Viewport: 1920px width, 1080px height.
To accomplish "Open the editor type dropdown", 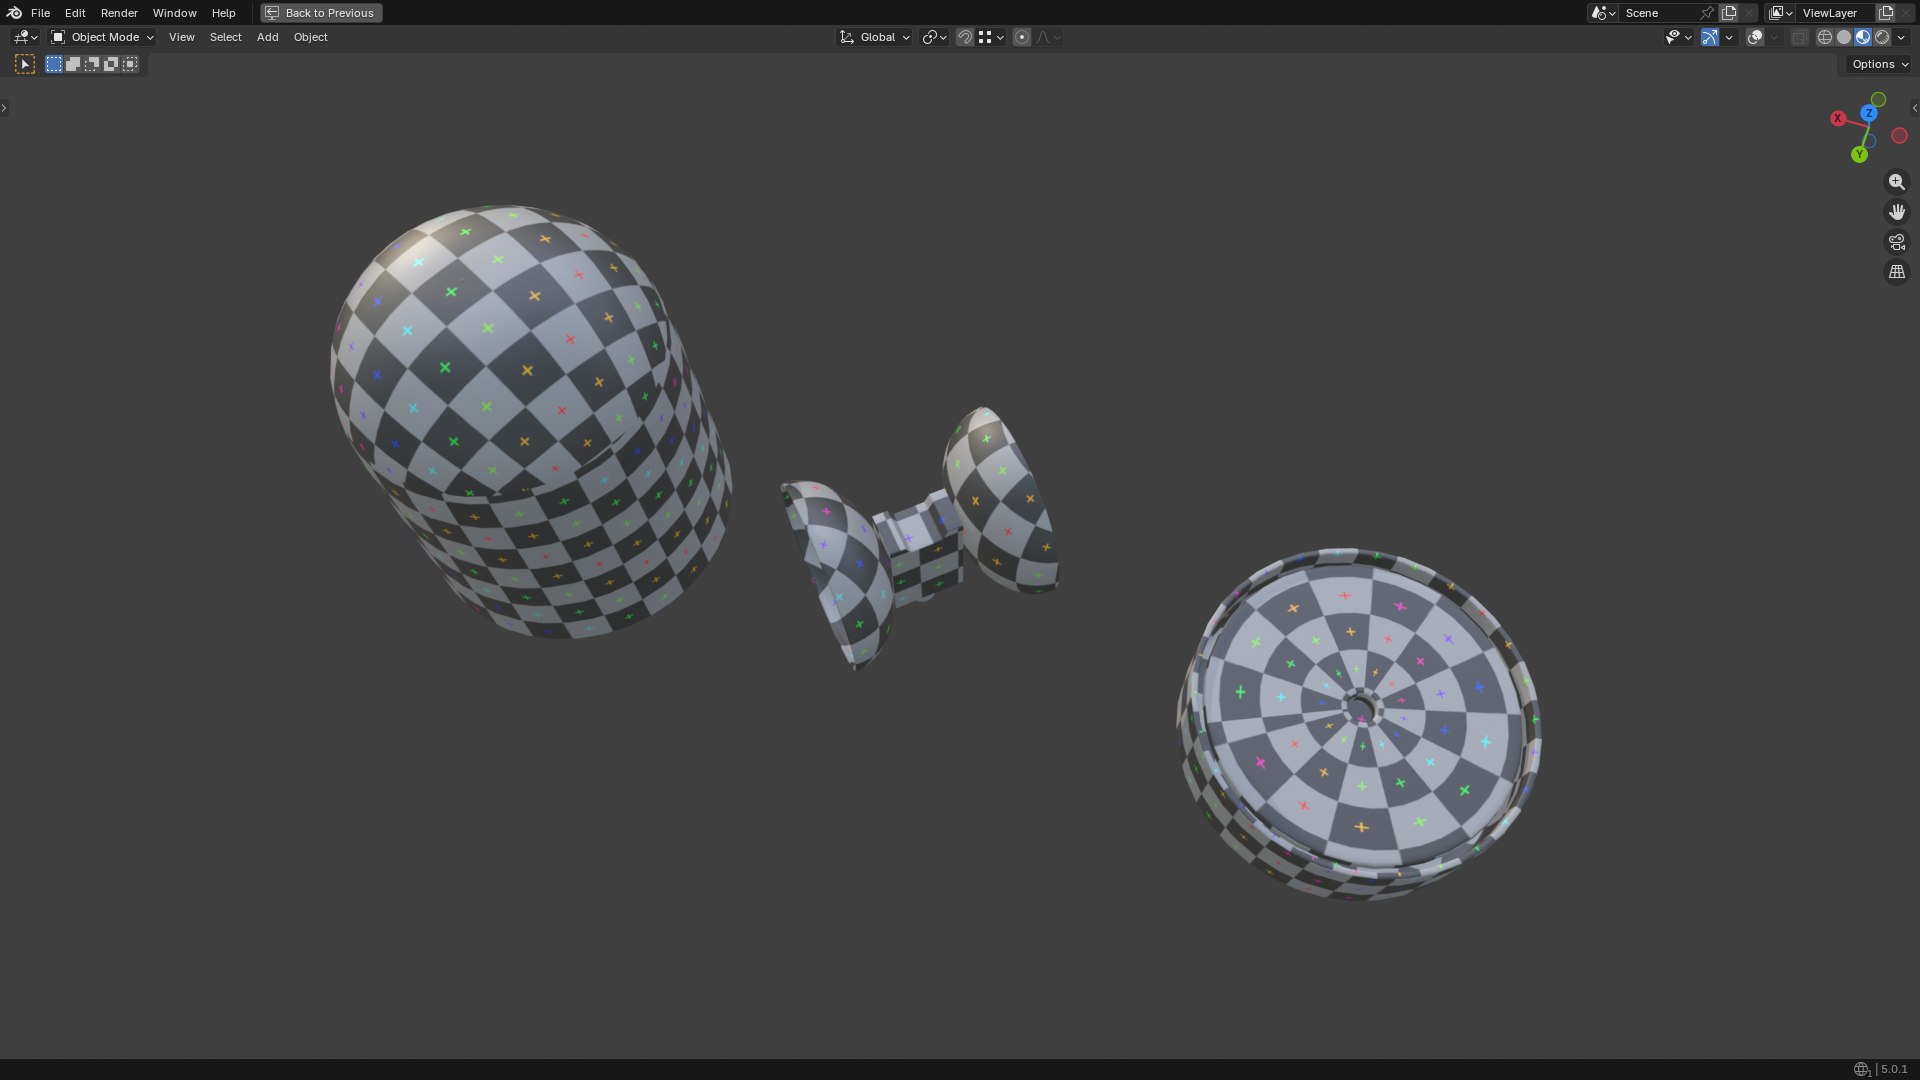I will pos(25,37).
